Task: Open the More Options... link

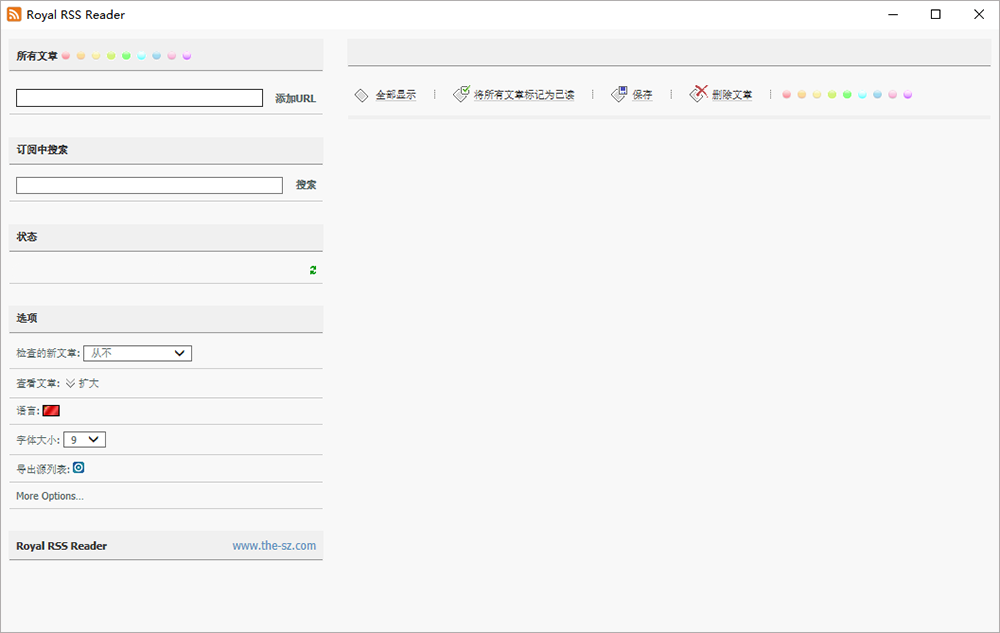Action: pyautogui.click(x=50, y=496)
